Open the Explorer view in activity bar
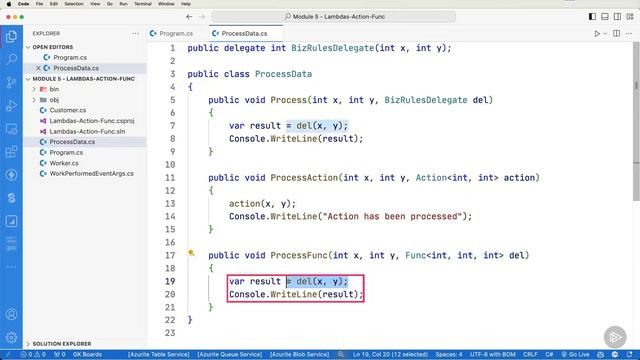Screen dimensions: 640x360 (x=11, y=37)
